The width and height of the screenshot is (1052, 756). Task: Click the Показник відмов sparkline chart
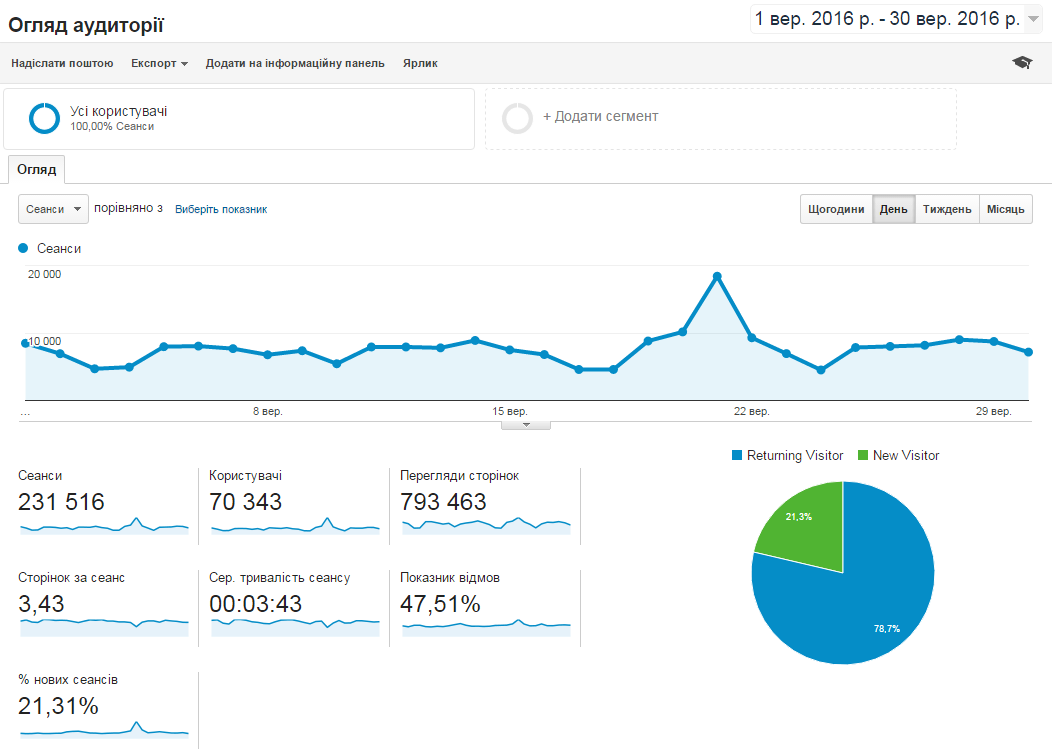[x=486, y=625]
